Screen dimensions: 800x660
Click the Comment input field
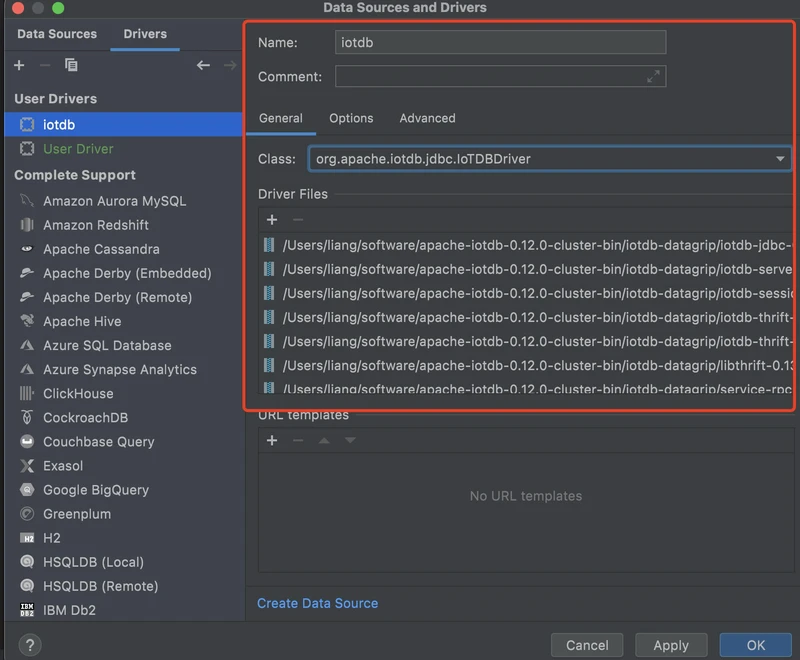(500, 77)
